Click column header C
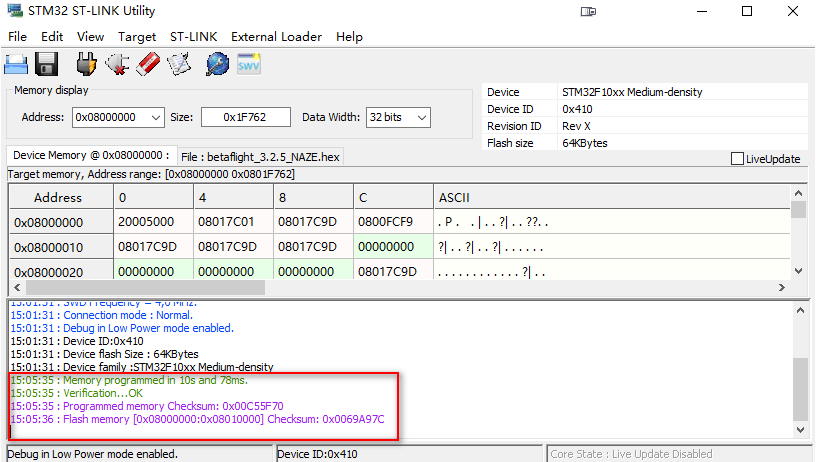Screen dimensions: 816x462 tap(393, 198)
